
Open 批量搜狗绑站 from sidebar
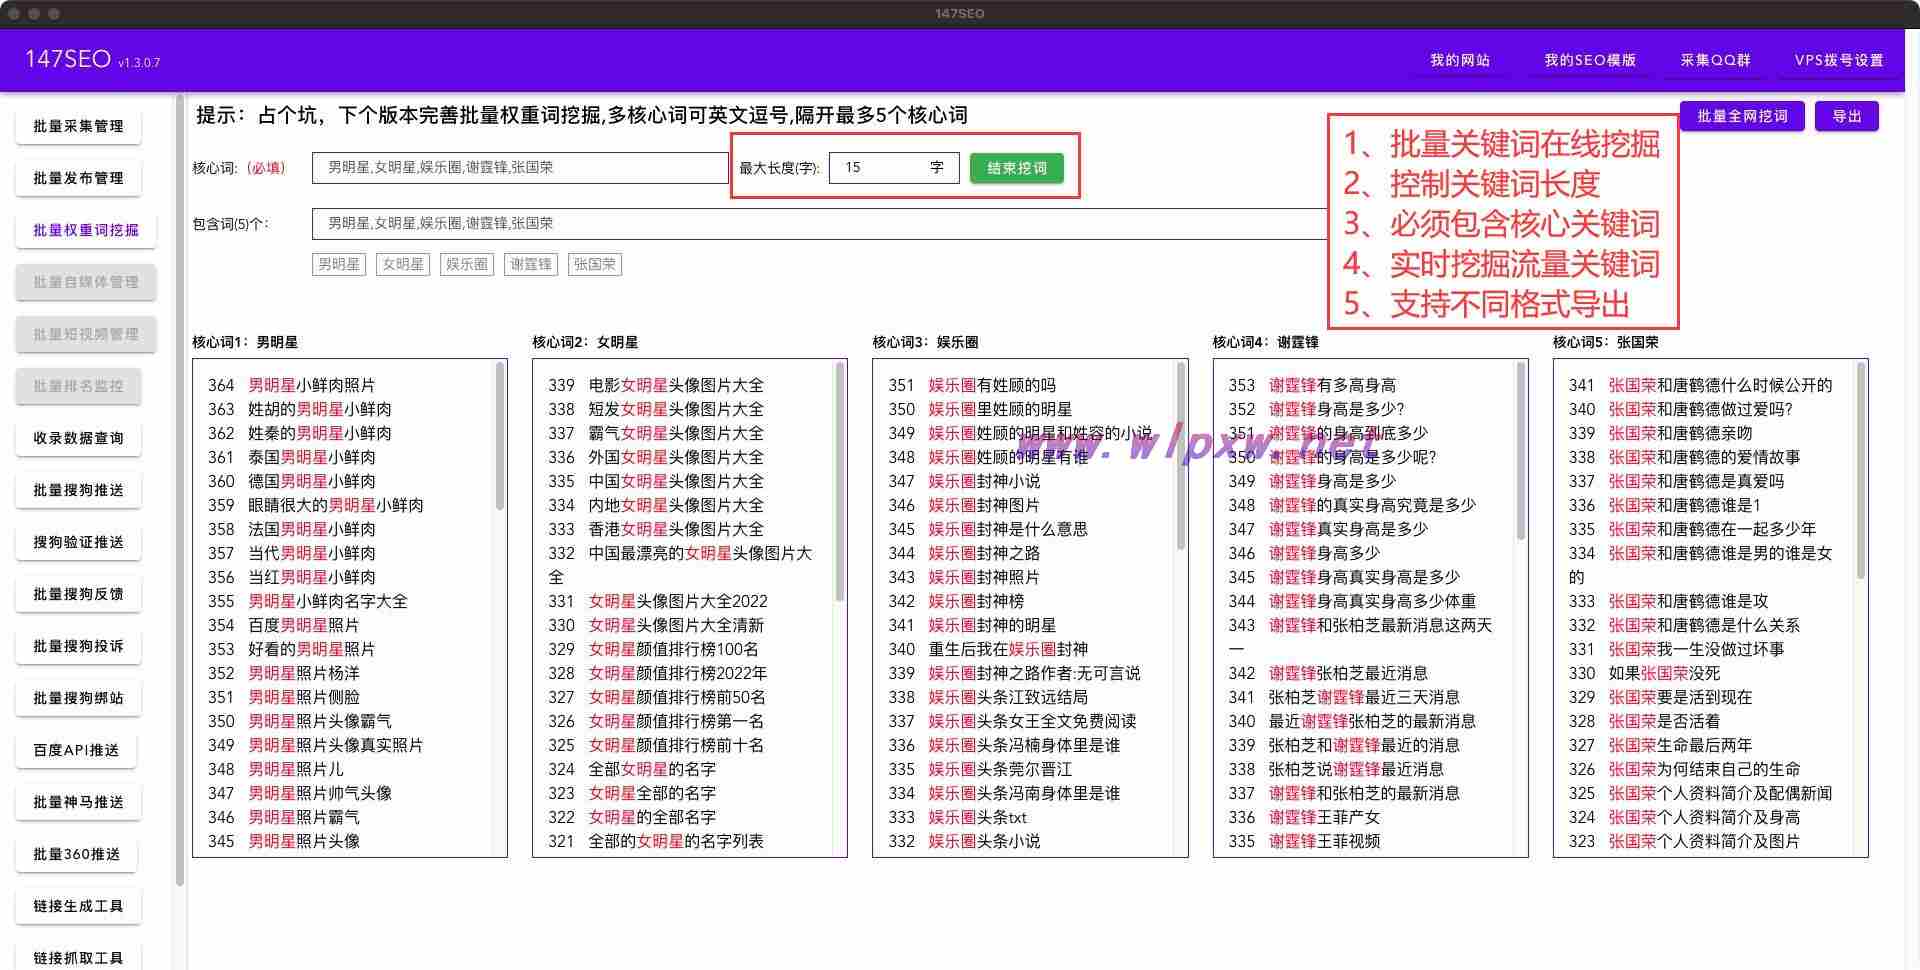pyautogui.click(x=78, y=698)
